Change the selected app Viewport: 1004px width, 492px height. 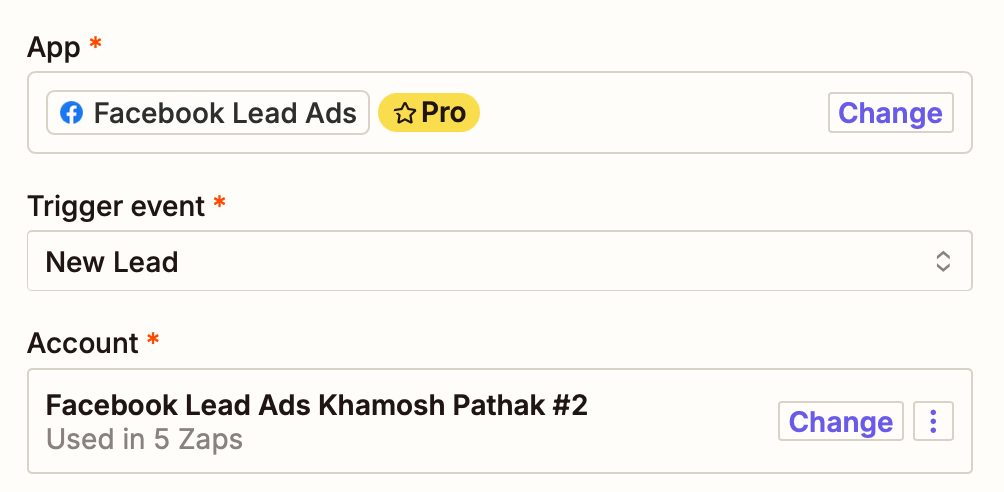click(890, 113)
